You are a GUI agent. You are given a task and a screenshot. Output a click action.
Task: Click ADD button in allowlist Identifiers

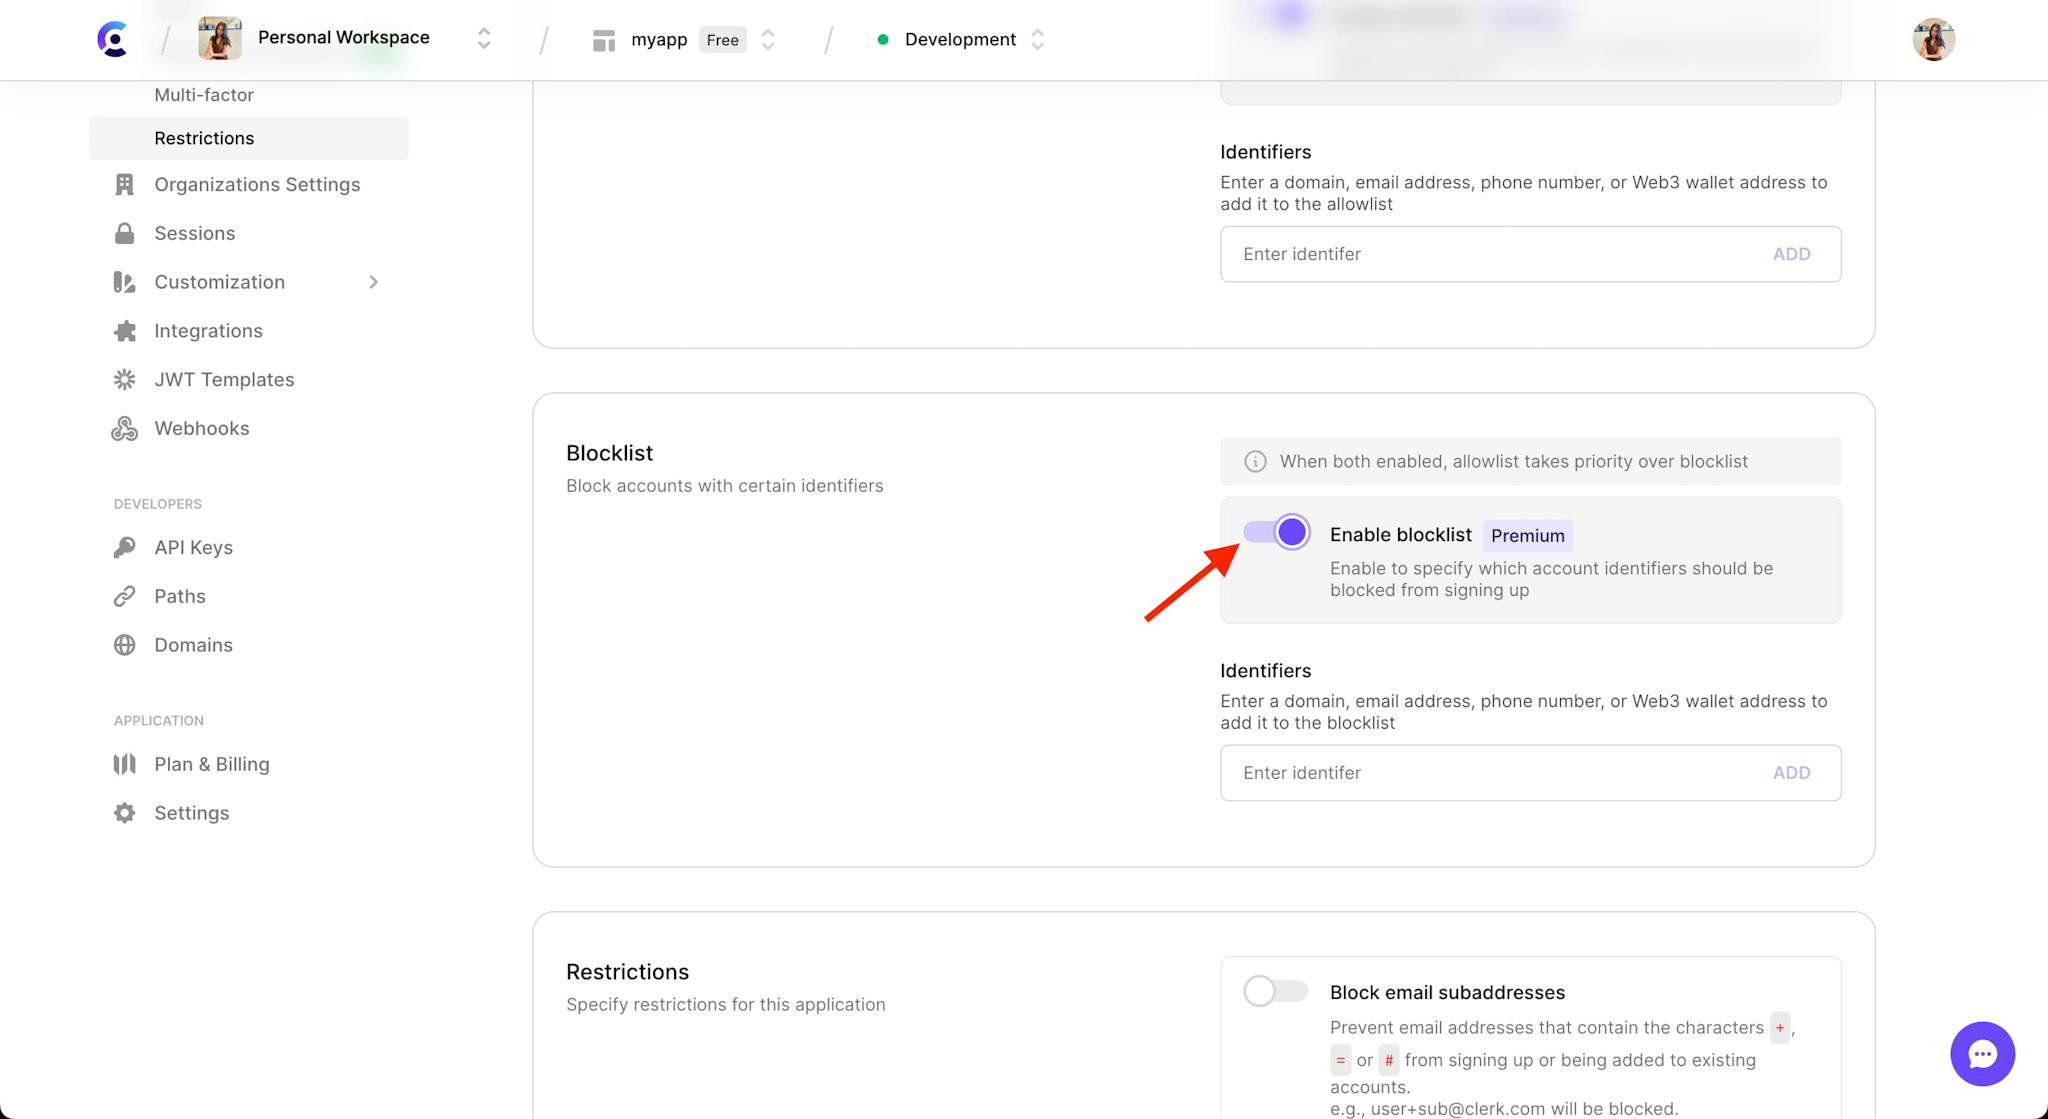pos(1792,252)
